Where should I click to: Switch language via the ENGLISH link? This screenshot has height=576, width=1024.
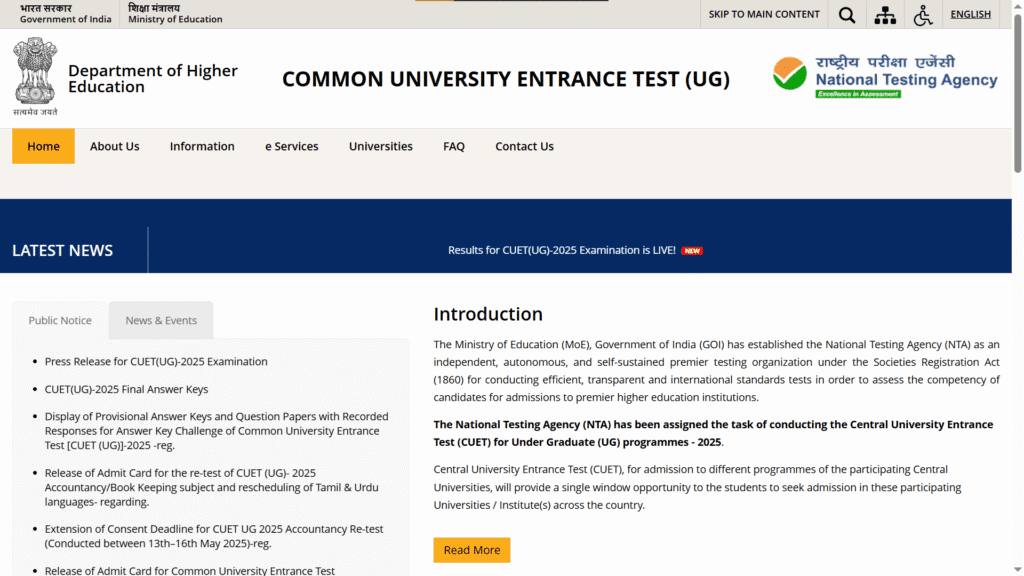click(x=970, y=14)
